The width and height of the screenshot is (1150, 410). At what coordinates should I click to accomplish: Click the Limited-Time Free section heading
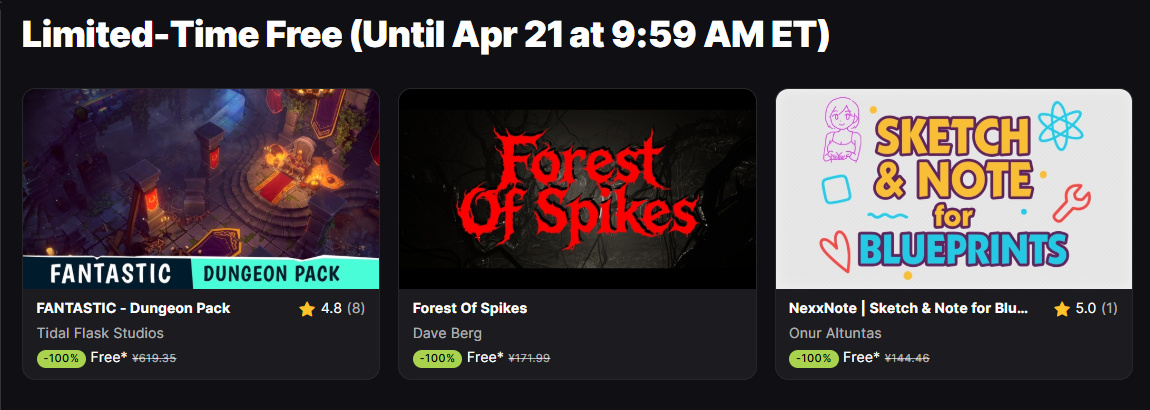click(425, 36)
